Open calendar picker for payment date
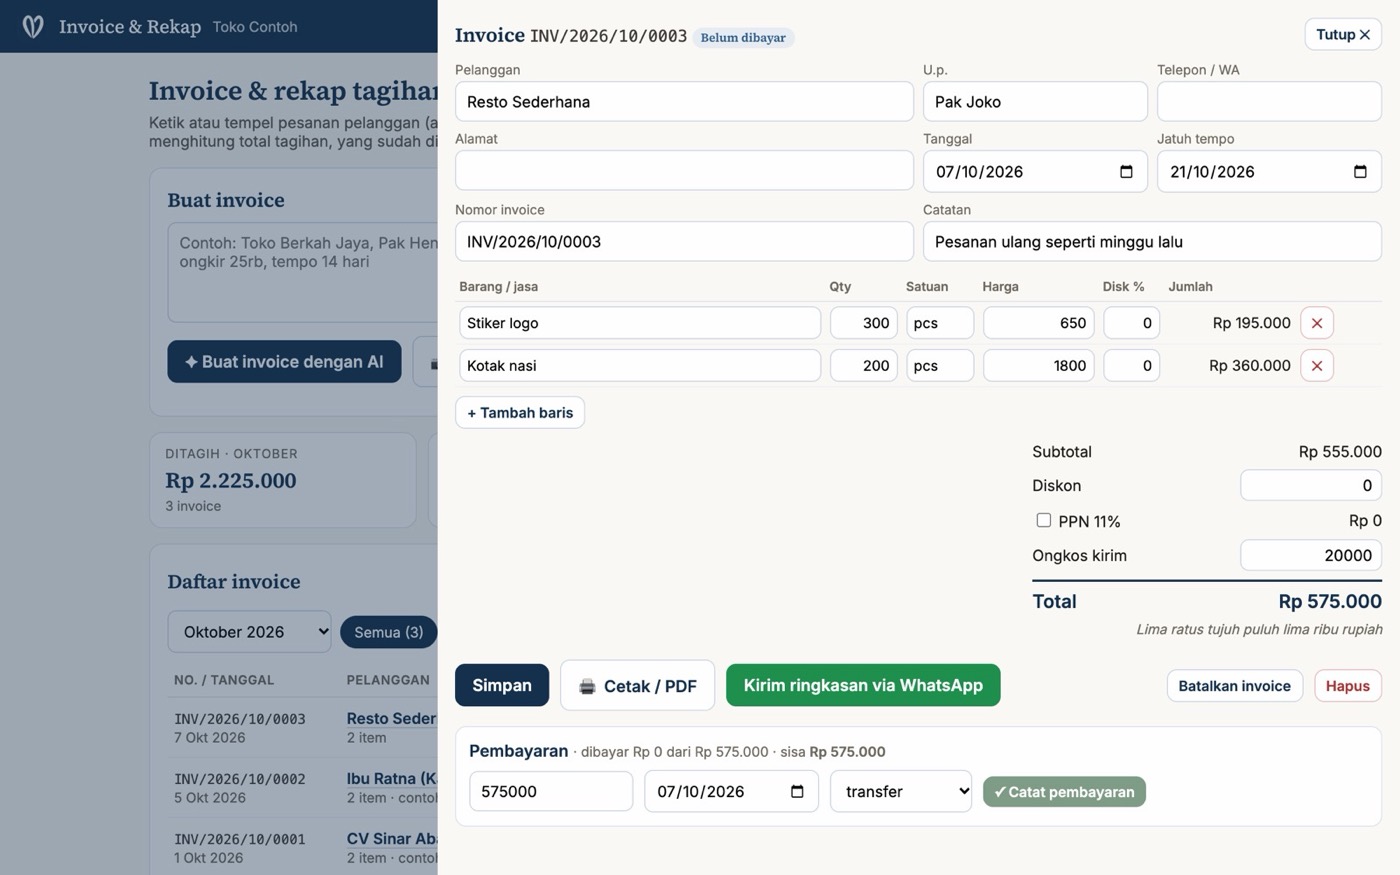Viewport: 1400px width, 875px height. tap(797, 791)
